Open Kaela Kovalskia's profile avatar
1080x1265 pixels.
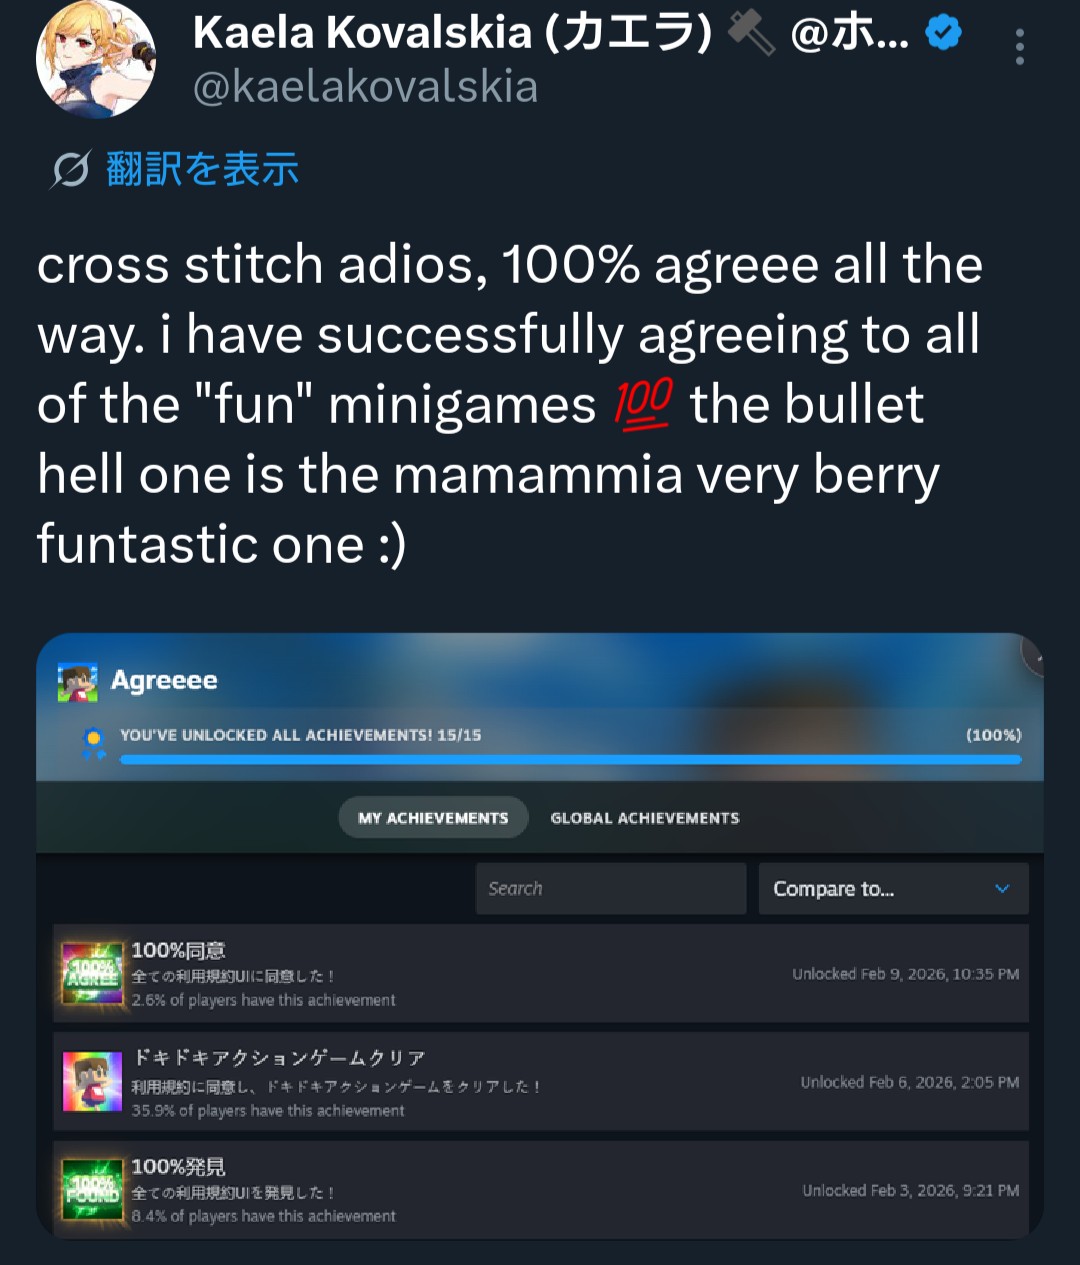(x=96, y=59)
